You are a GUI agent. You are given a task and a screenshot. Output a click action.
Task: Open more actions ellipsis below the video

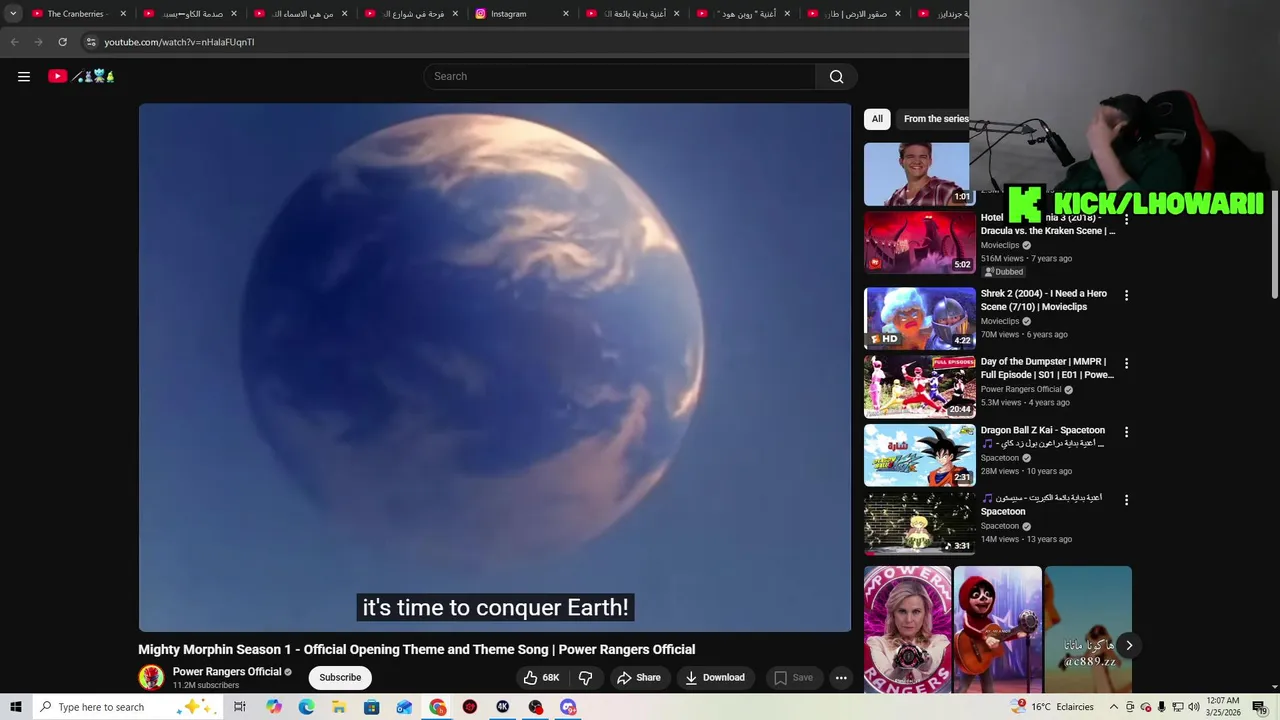[841, 677]
